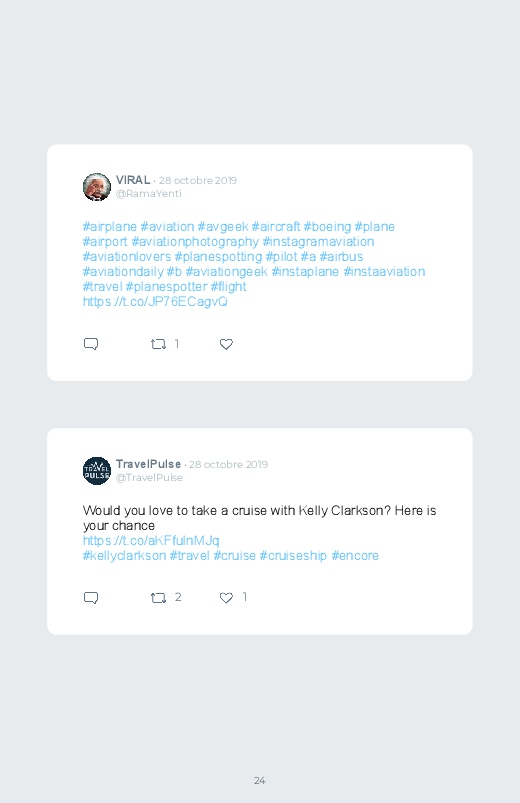This screenshot has width=520, height=803.
Task: Open the https://t.co/aKFfuInMJq link
Action: 151,540
